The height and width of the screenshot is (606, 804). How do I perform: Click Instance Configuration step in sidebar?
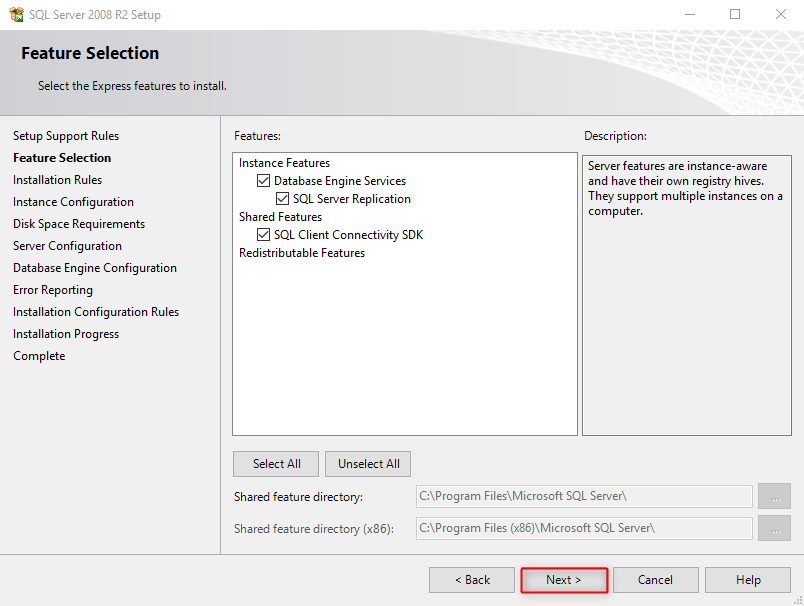[73, 202]
